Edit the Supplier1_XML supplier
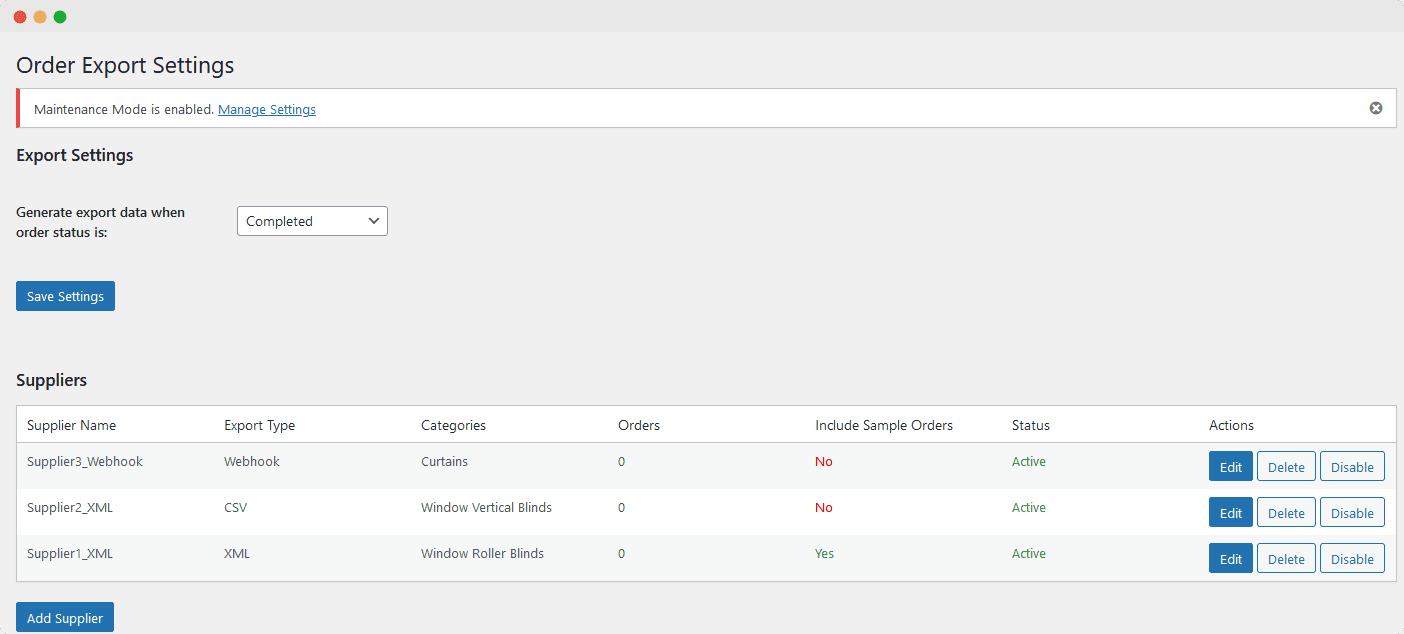1404x634 pixels. (x=1230, y=559)
